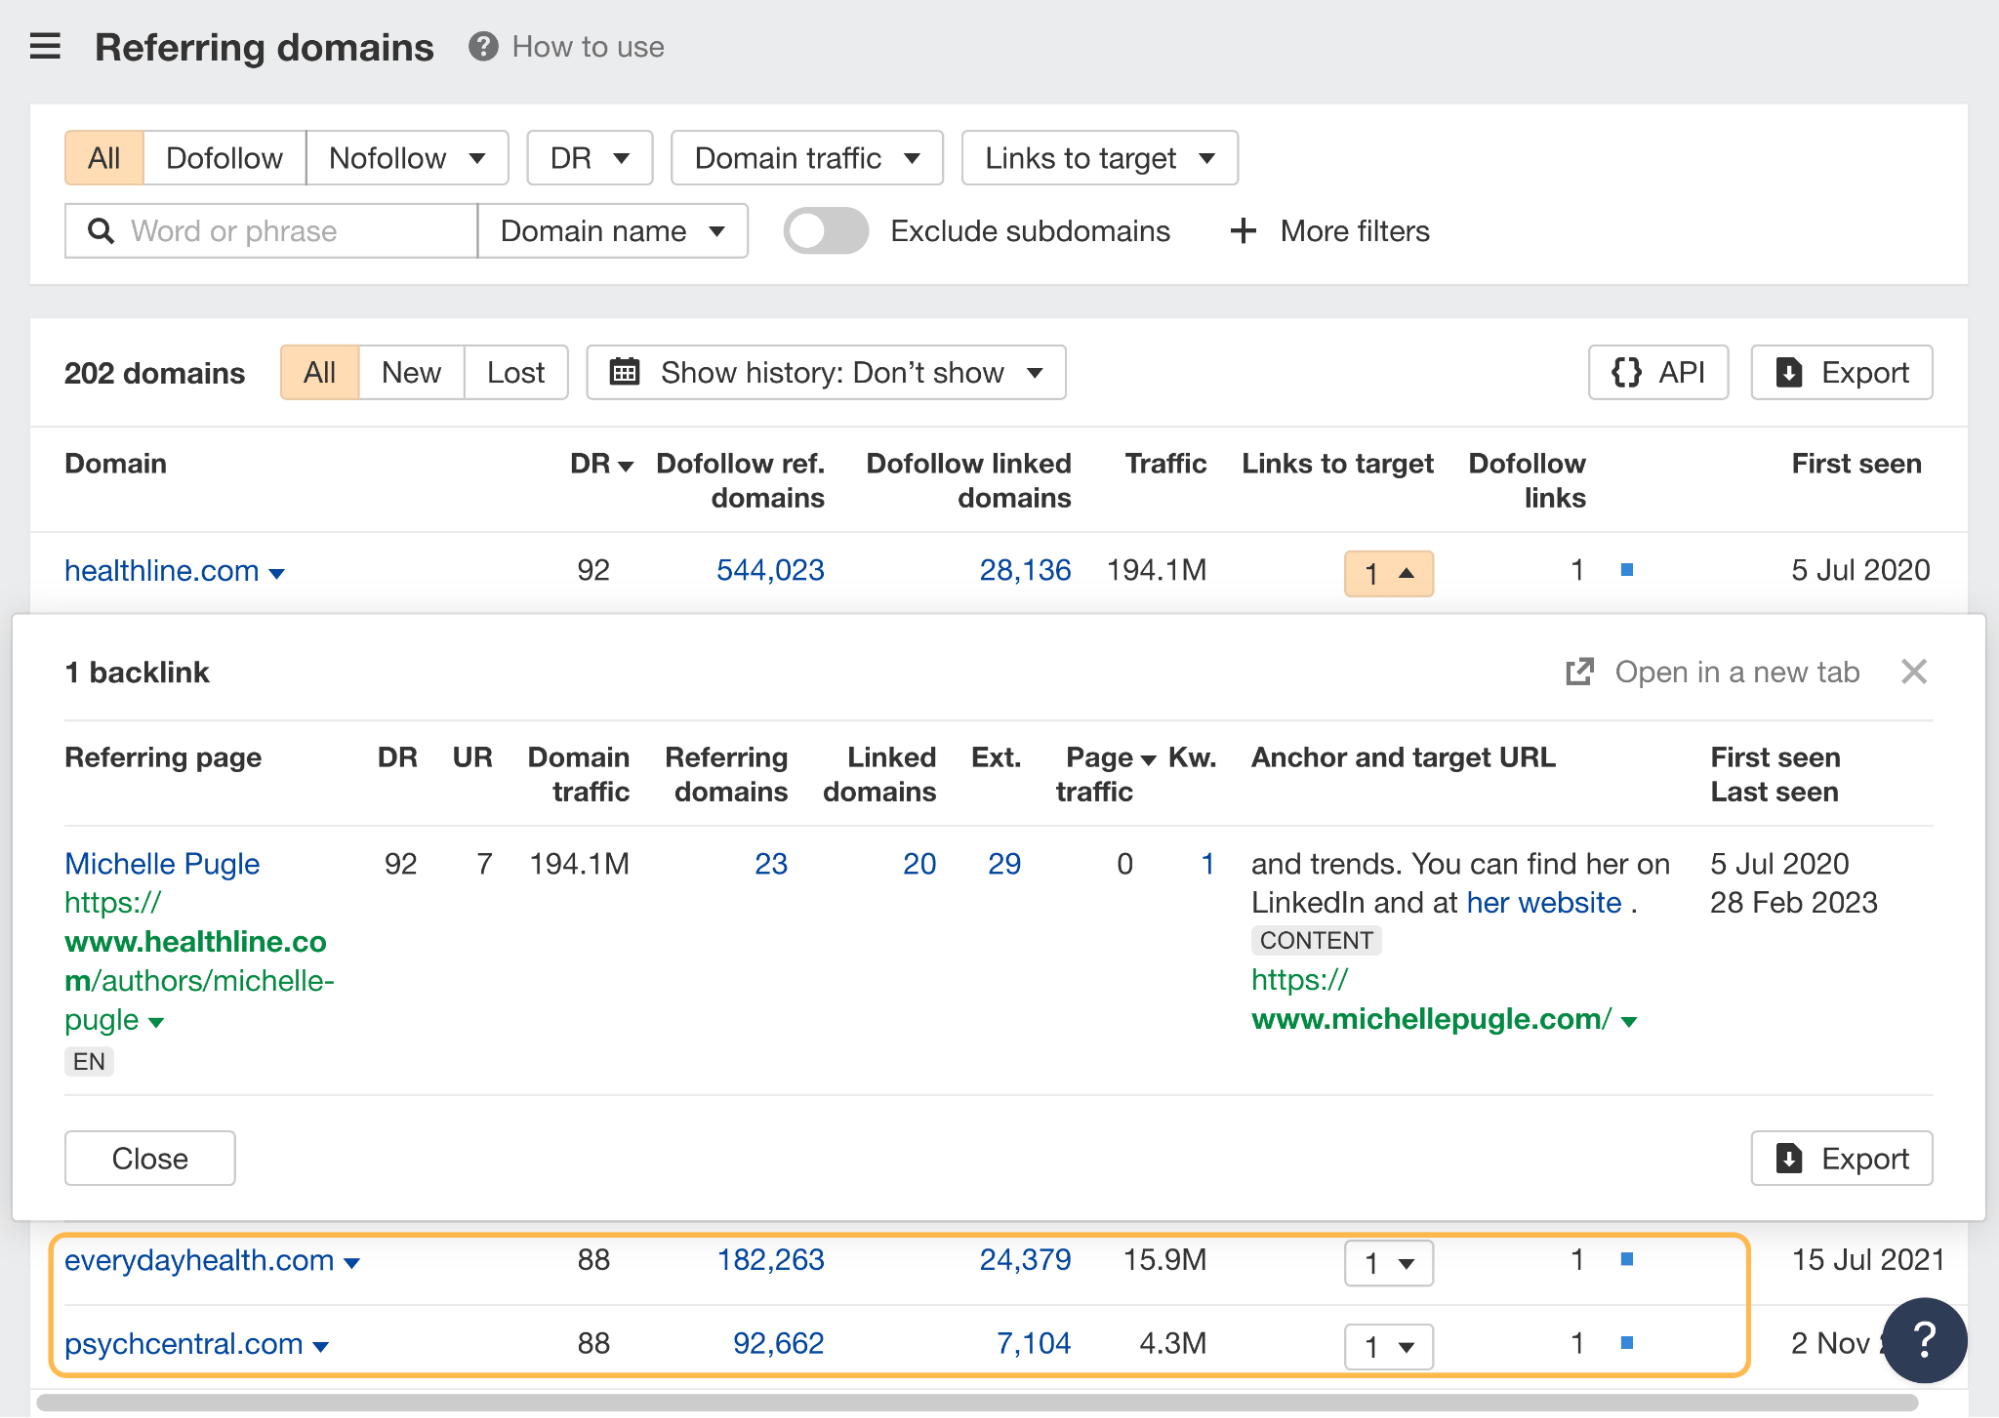Select the Dofollow filter tab
This screenshot has width=1999, height=1418.
pos(224,157)
